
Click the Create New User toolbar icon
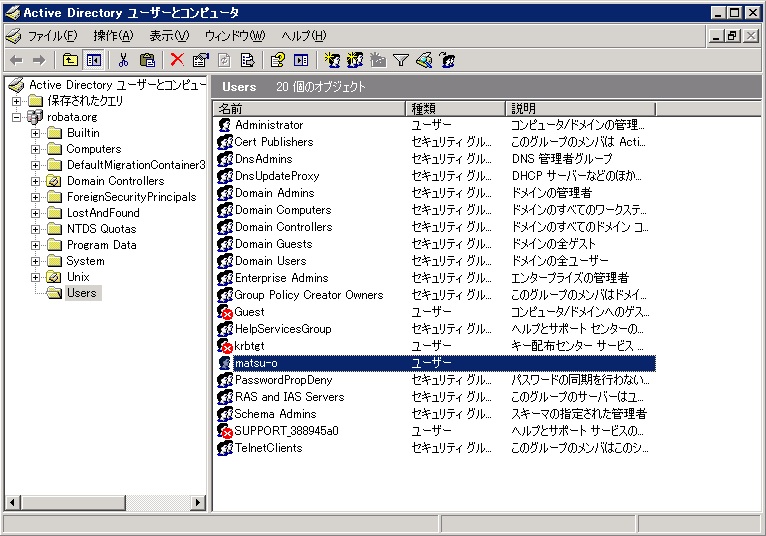click(332, 61)
